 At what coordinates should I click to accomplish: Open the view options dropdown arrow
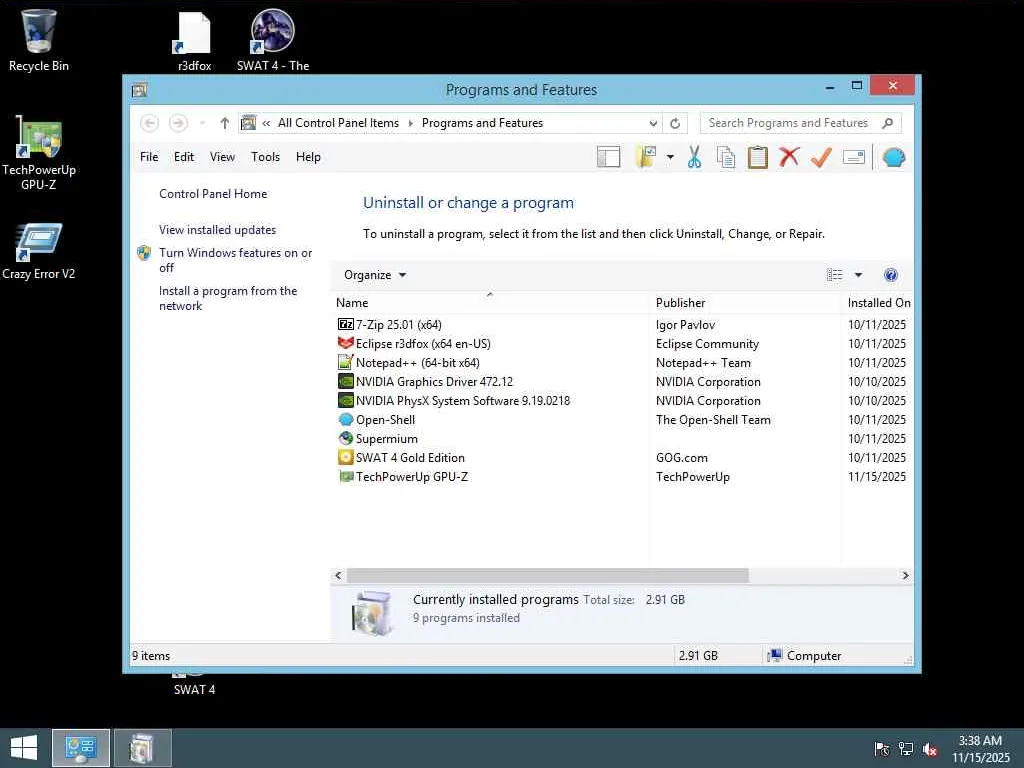coord(858,275)
